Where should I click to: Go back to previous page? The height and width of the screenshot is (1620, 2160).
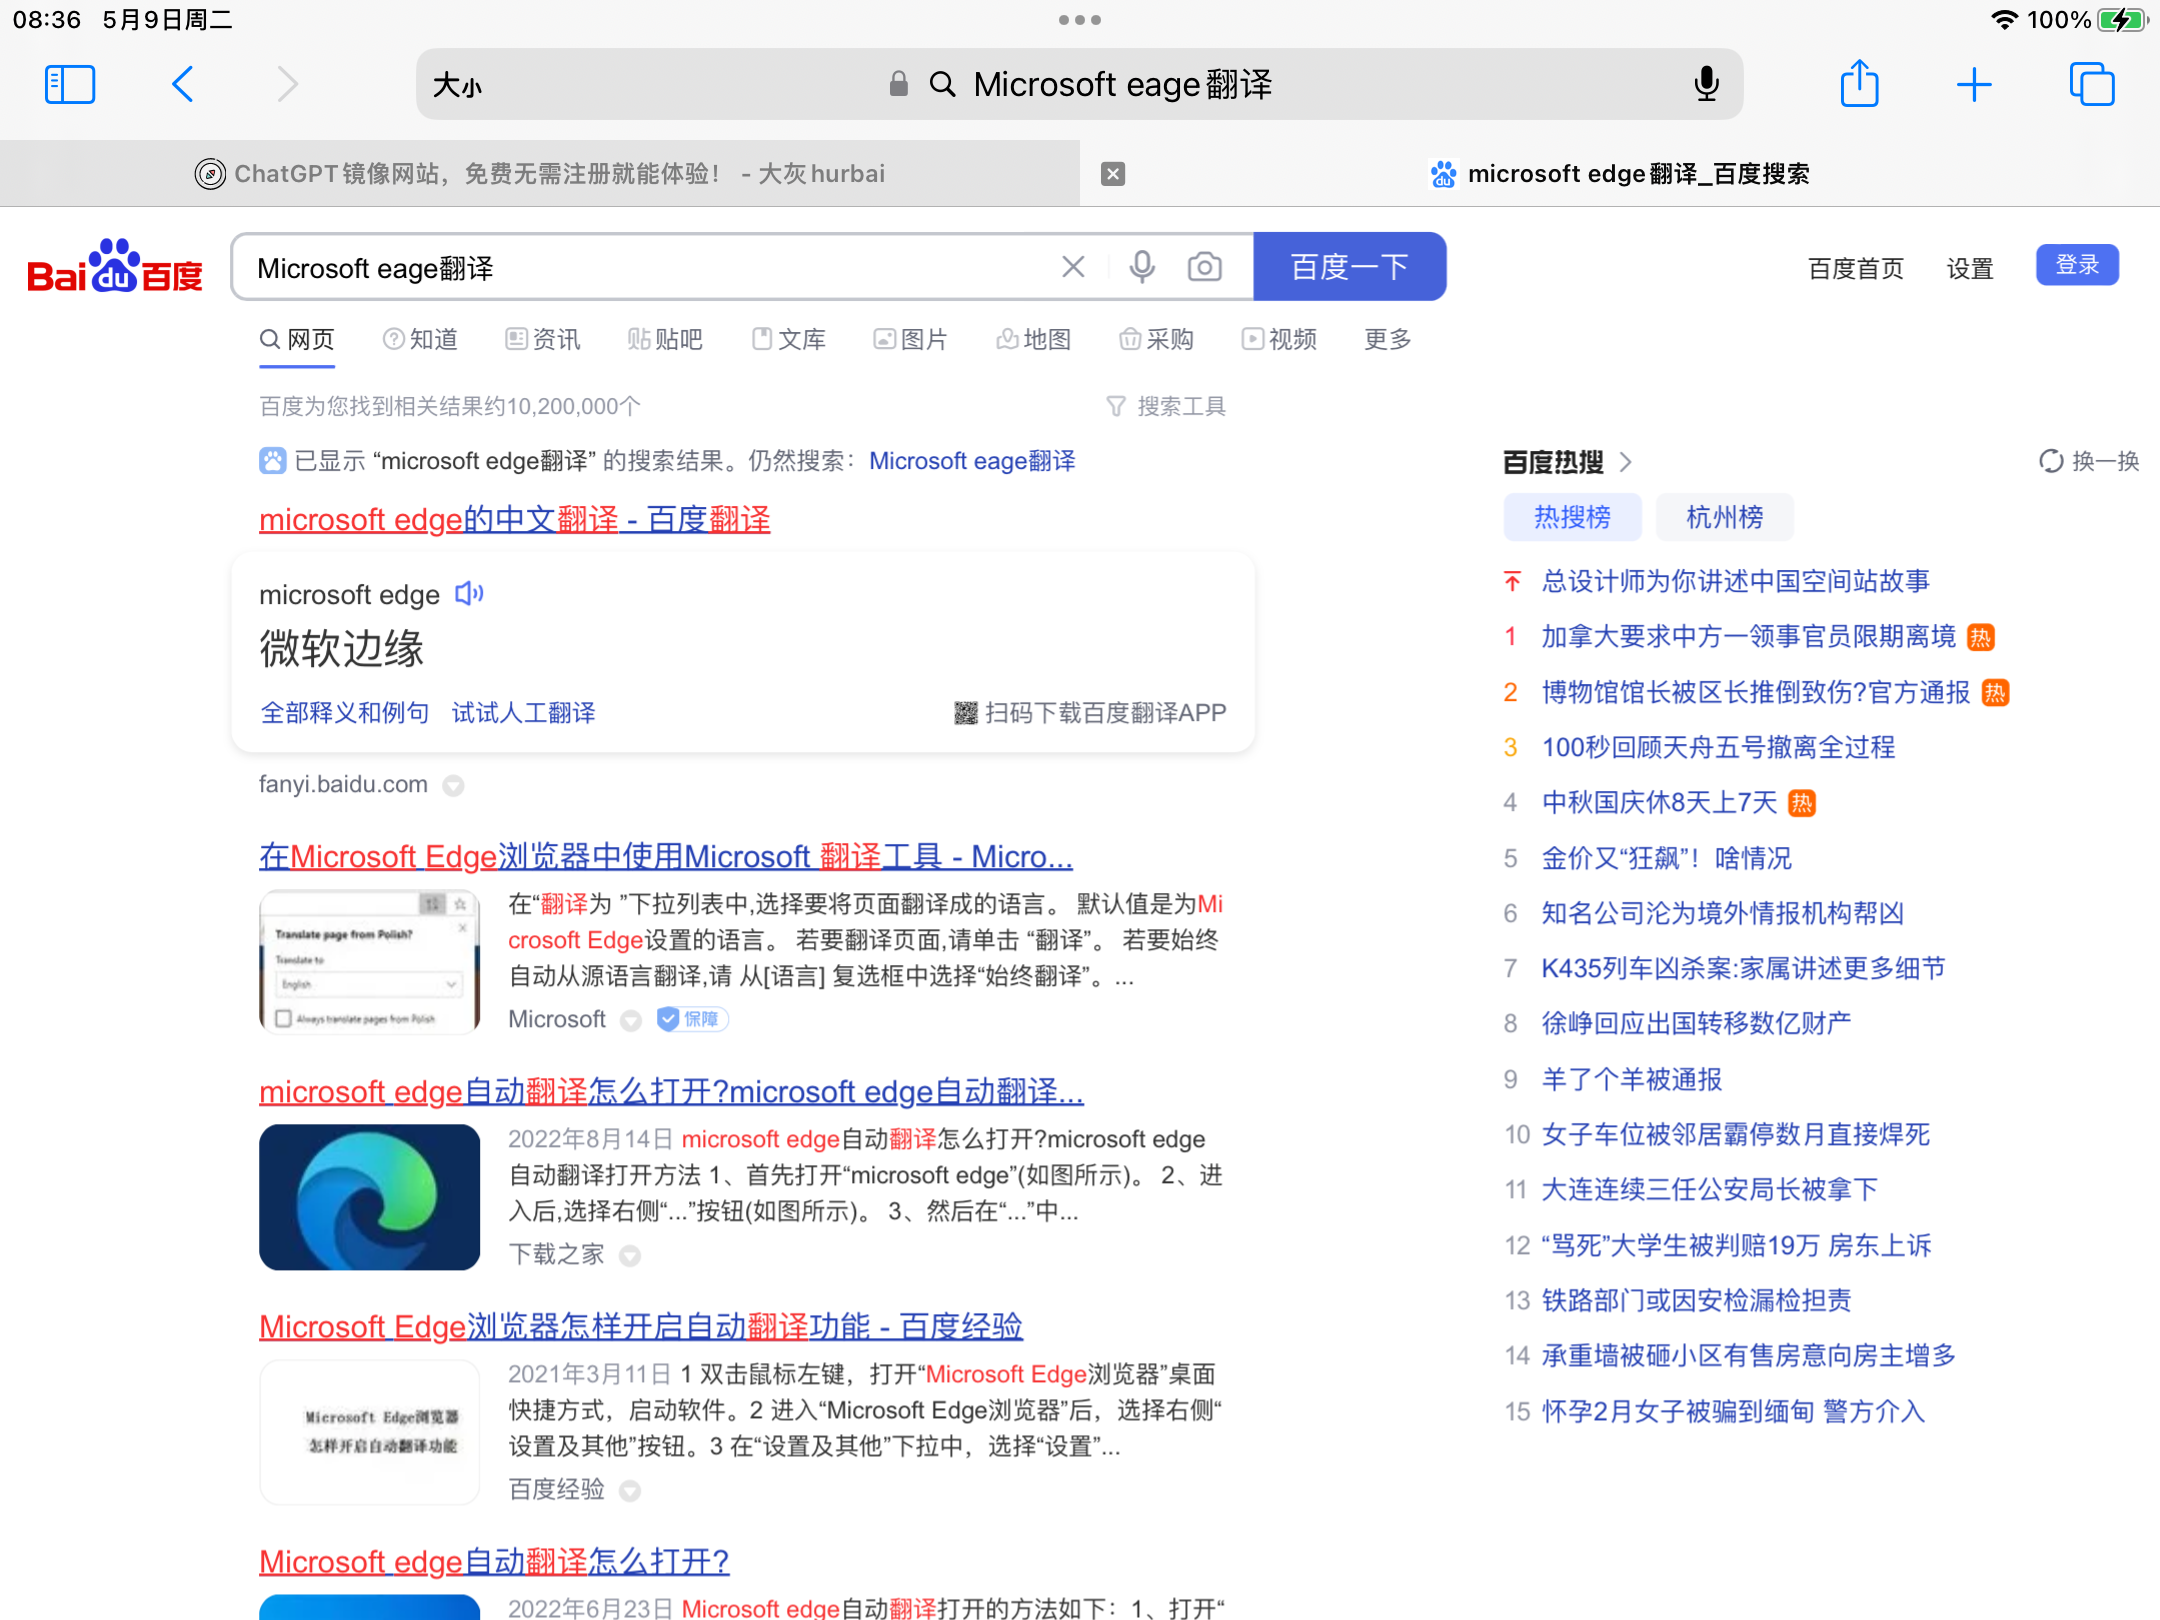pyautogui.click(x=182, y=84)
